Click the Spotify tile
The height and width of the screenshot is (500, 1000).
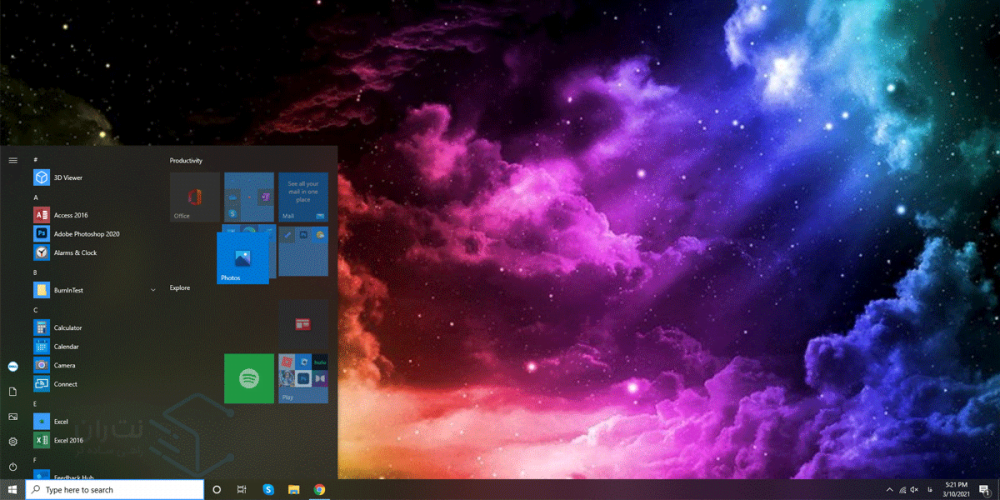pos(249,378)
